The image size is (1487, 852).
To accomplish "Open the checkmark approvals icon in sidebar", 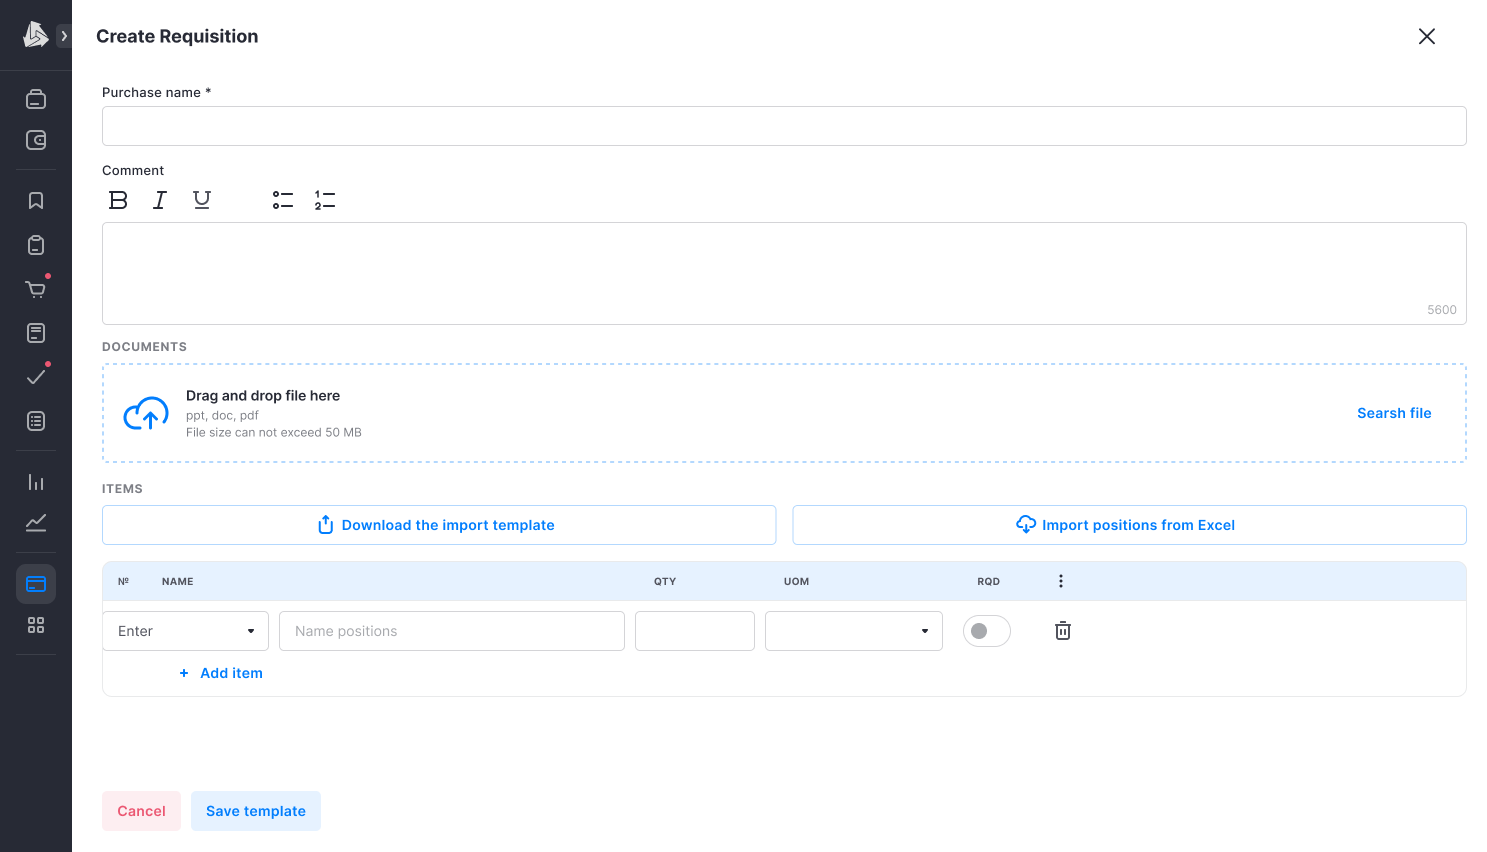I will pyautogui.click(x=36, y=377).
